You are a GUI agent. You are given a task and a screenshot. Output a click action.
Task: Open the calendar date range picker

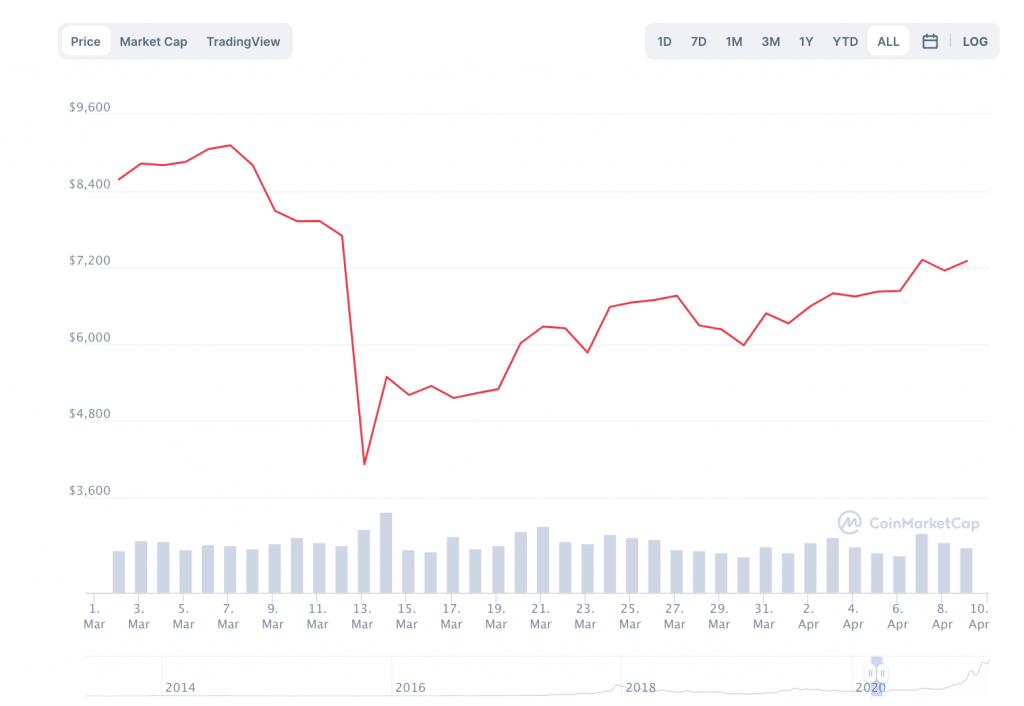(930, 42)
